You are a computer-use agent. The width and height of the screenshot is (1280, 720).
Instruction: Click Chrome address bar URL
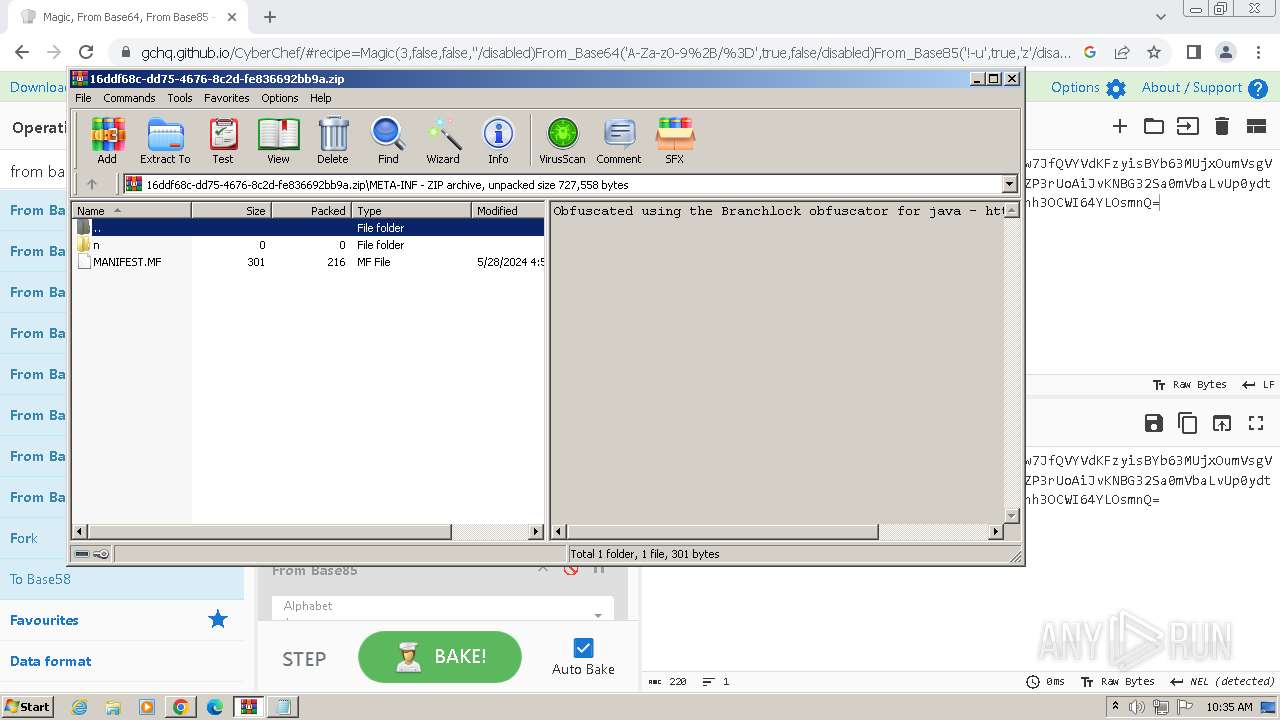tap(605, 52)
